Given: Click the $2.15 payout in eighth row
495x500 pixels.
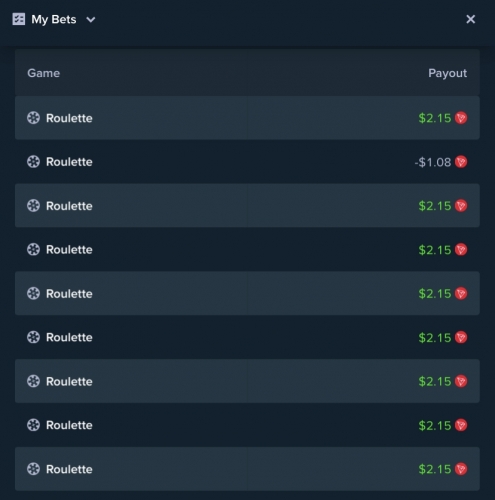Looking at the screenshot, I should (x=435, y=425).
